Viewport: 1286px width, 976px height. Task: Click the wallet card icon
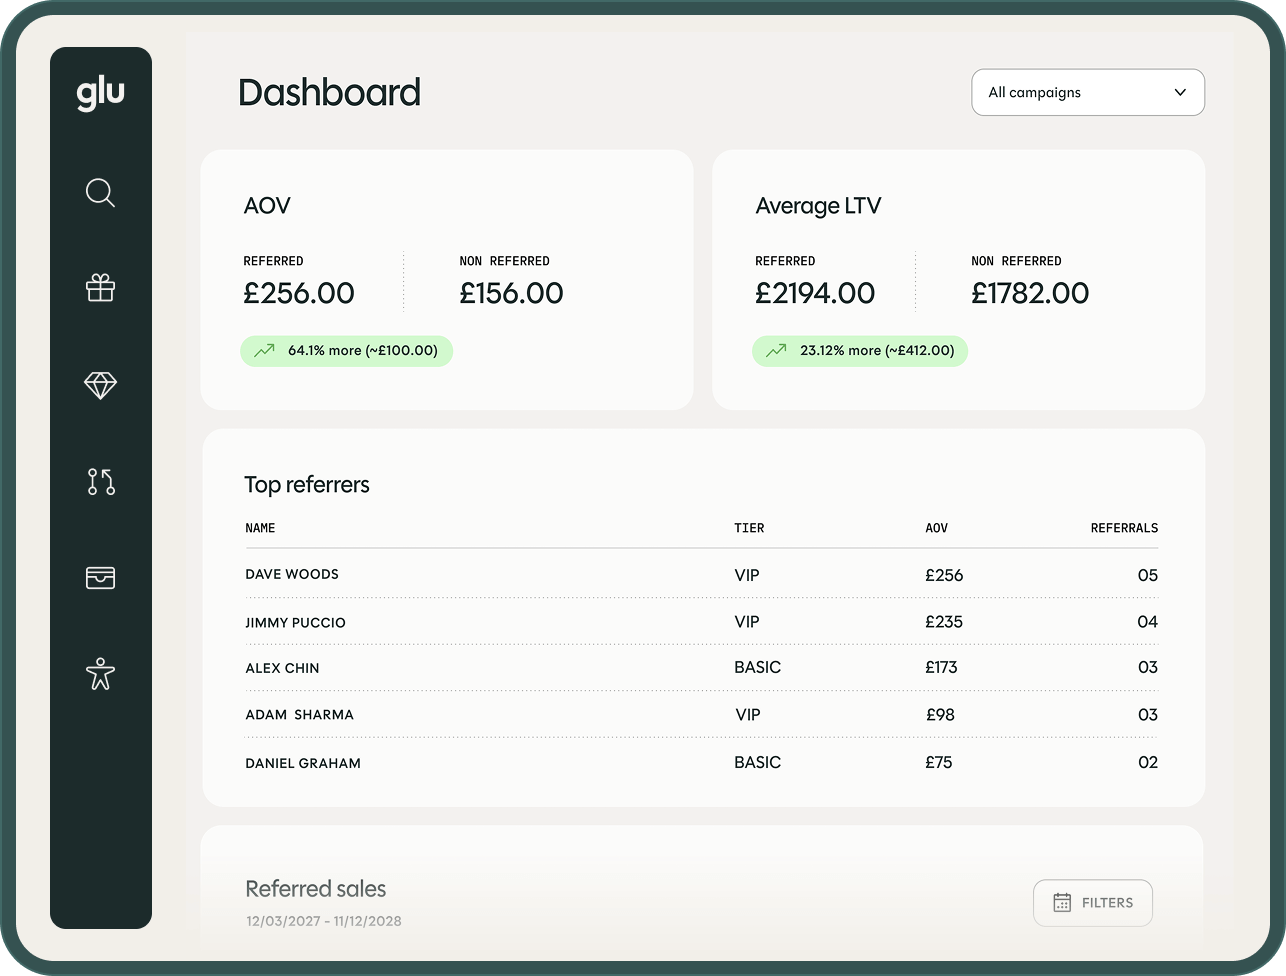[101, 577]
